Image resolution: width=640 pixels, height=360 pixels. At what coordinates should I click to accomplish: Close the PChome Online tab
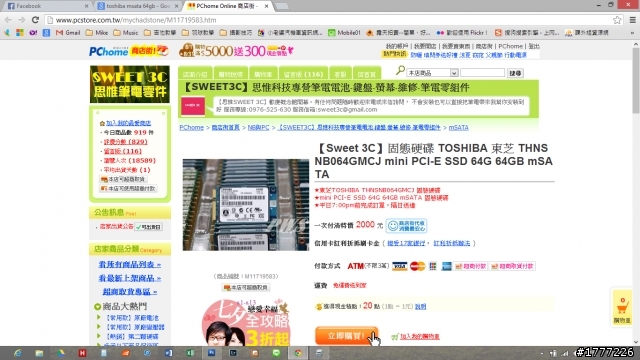[x=266, y=6]
